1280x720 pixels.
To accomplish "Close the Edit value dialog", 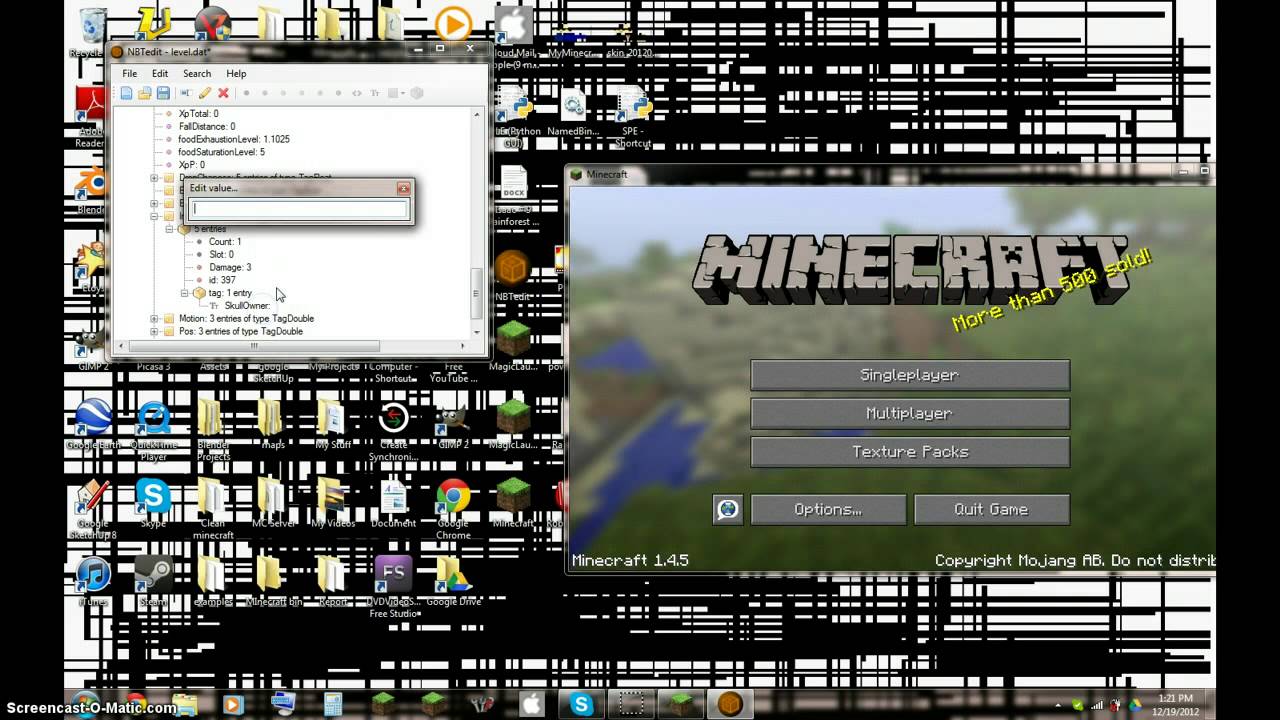I will pos(403,188).
